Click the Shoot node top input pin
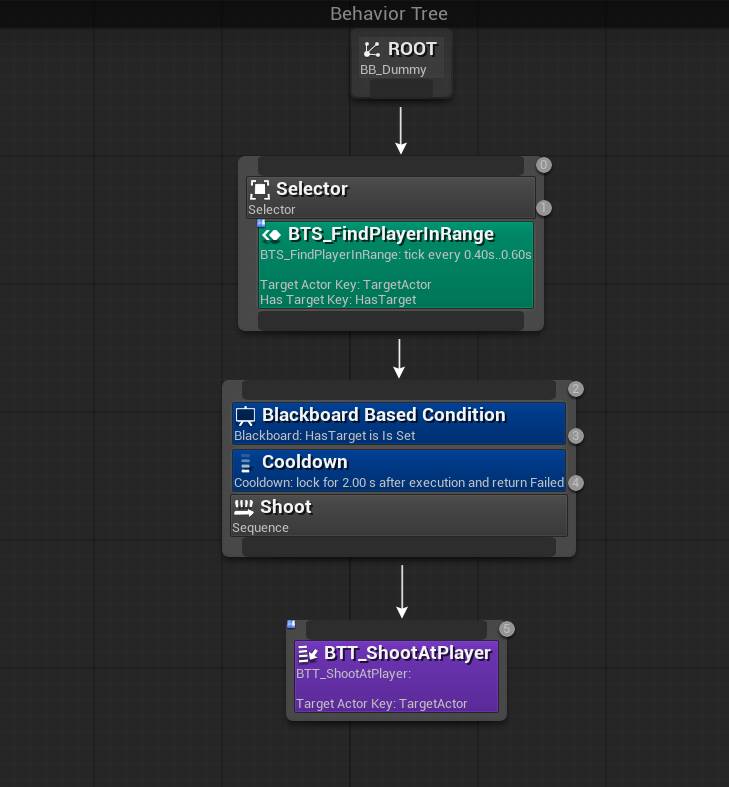 pyautogui.click(x=399, y=389)
